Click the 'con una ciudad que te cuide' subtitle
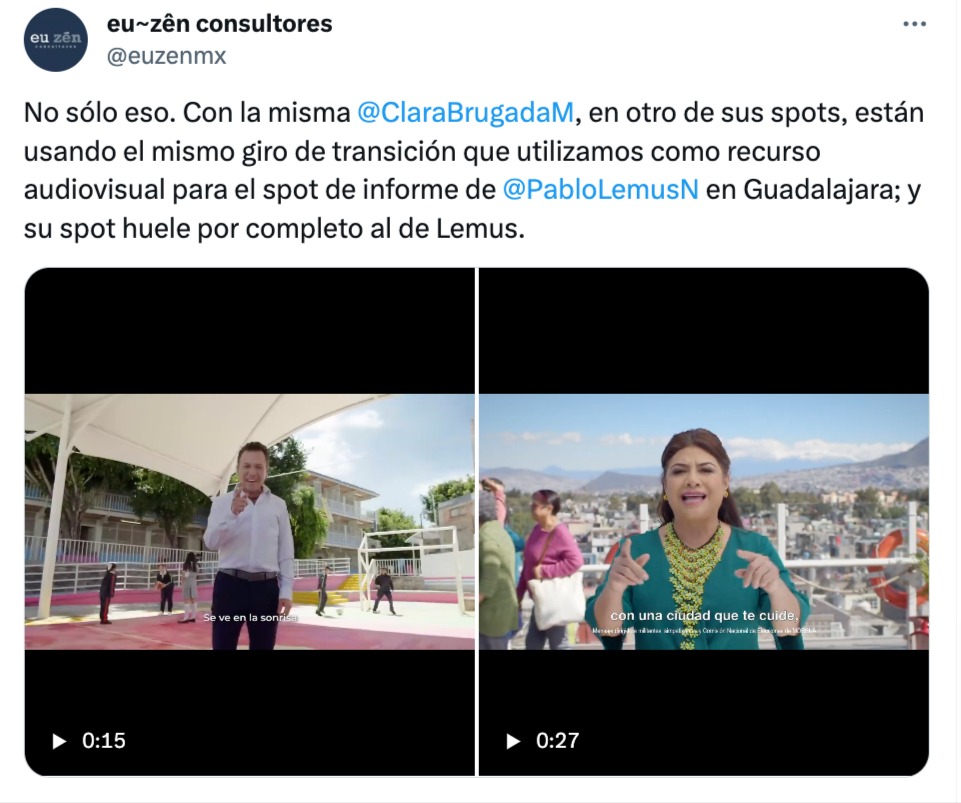Image resolution: width=961 pixels, height=803 pixels. pos(704,615)
